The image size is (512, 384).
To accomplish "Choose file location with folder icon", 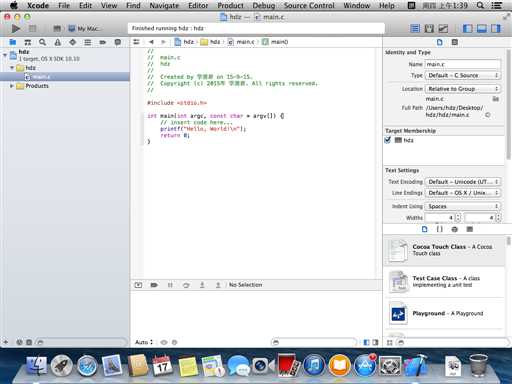I will [x=496, y=99].
